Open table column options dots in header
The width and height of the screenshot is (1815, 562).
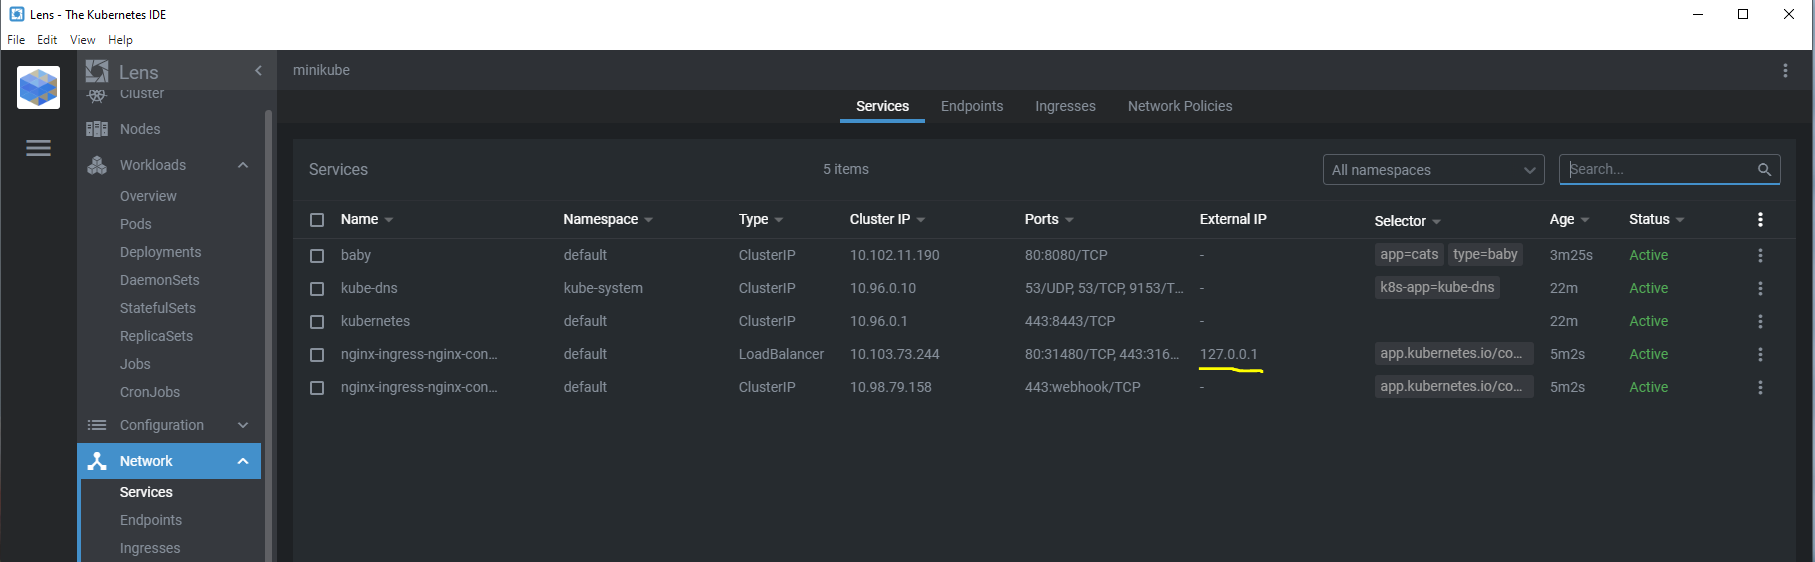coord(1760,219)
